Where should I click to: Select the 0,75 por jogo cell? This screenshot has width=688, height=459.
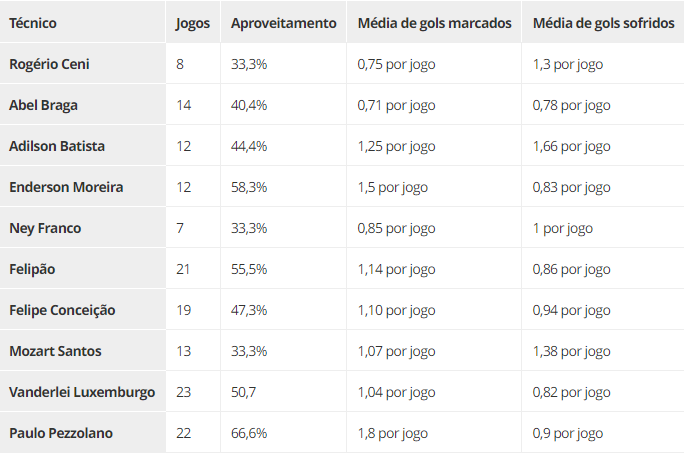(x=396, y=64)
